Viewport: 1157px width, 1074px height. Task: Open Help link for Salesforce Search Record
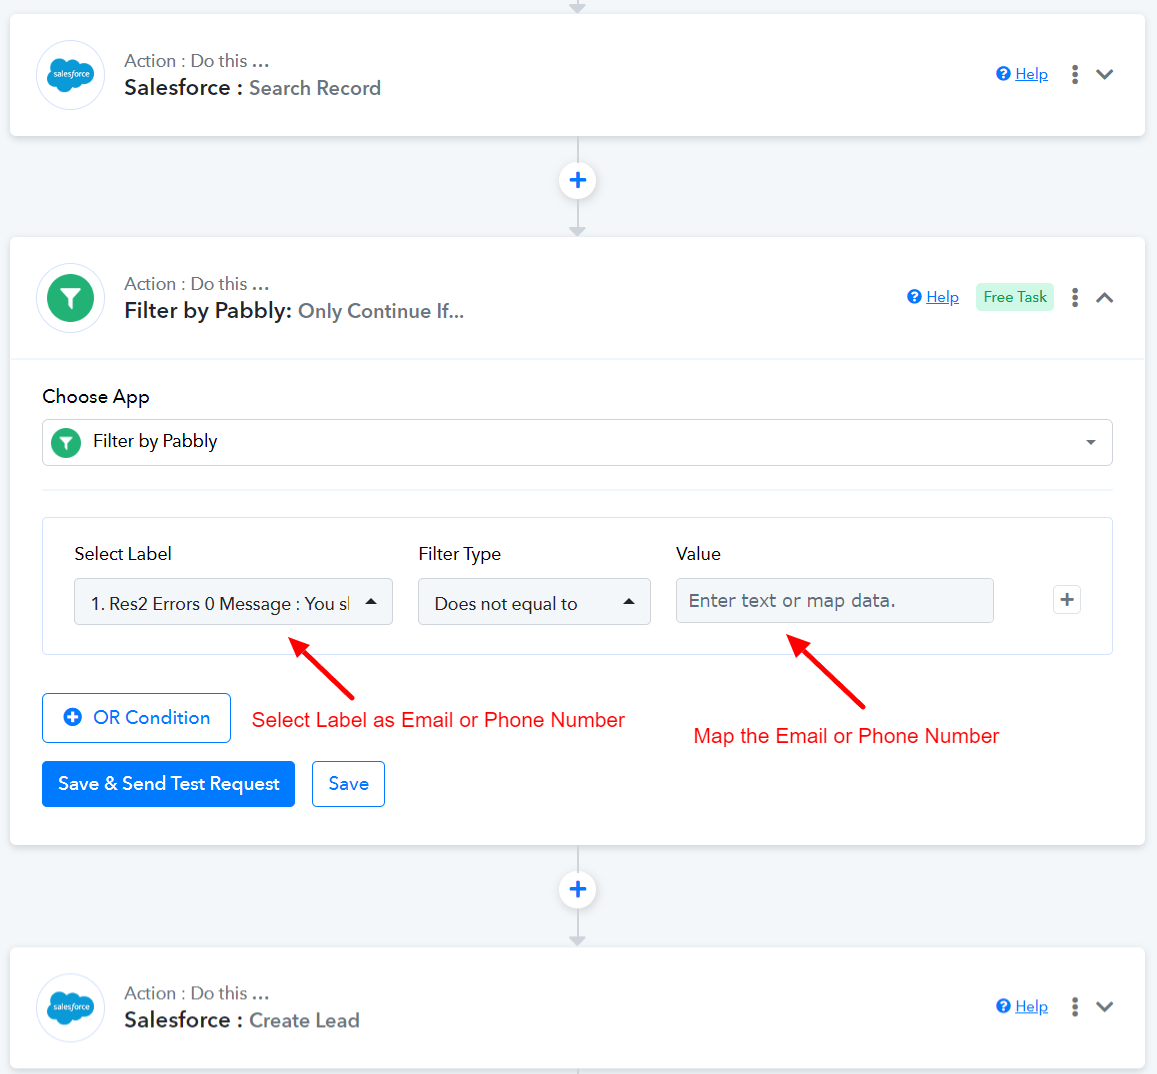tap(1031, 74)
